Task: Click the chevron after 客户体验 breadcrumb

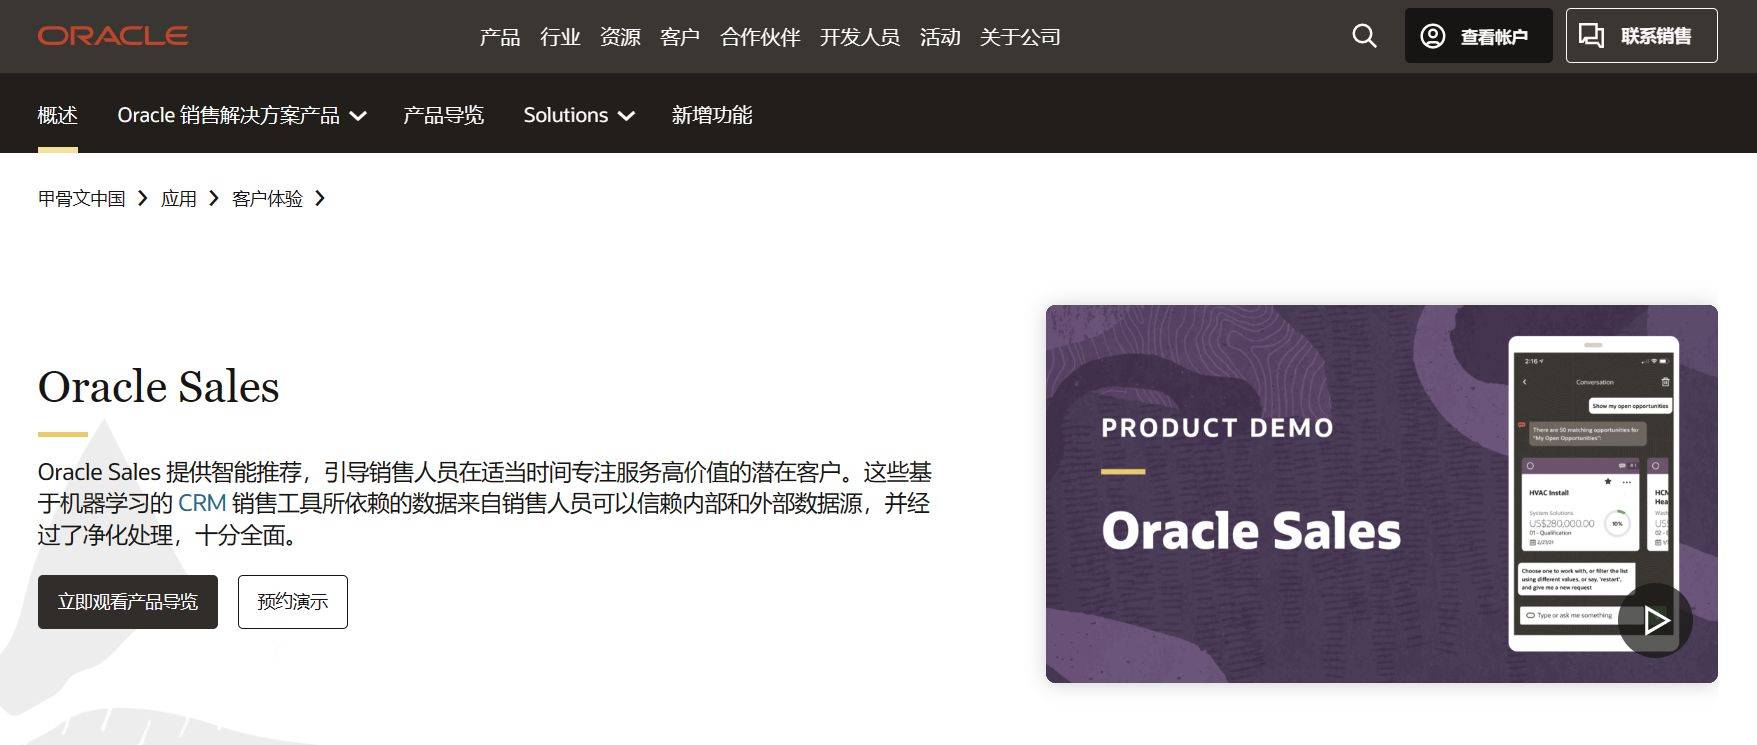Action: pos(320,198)
